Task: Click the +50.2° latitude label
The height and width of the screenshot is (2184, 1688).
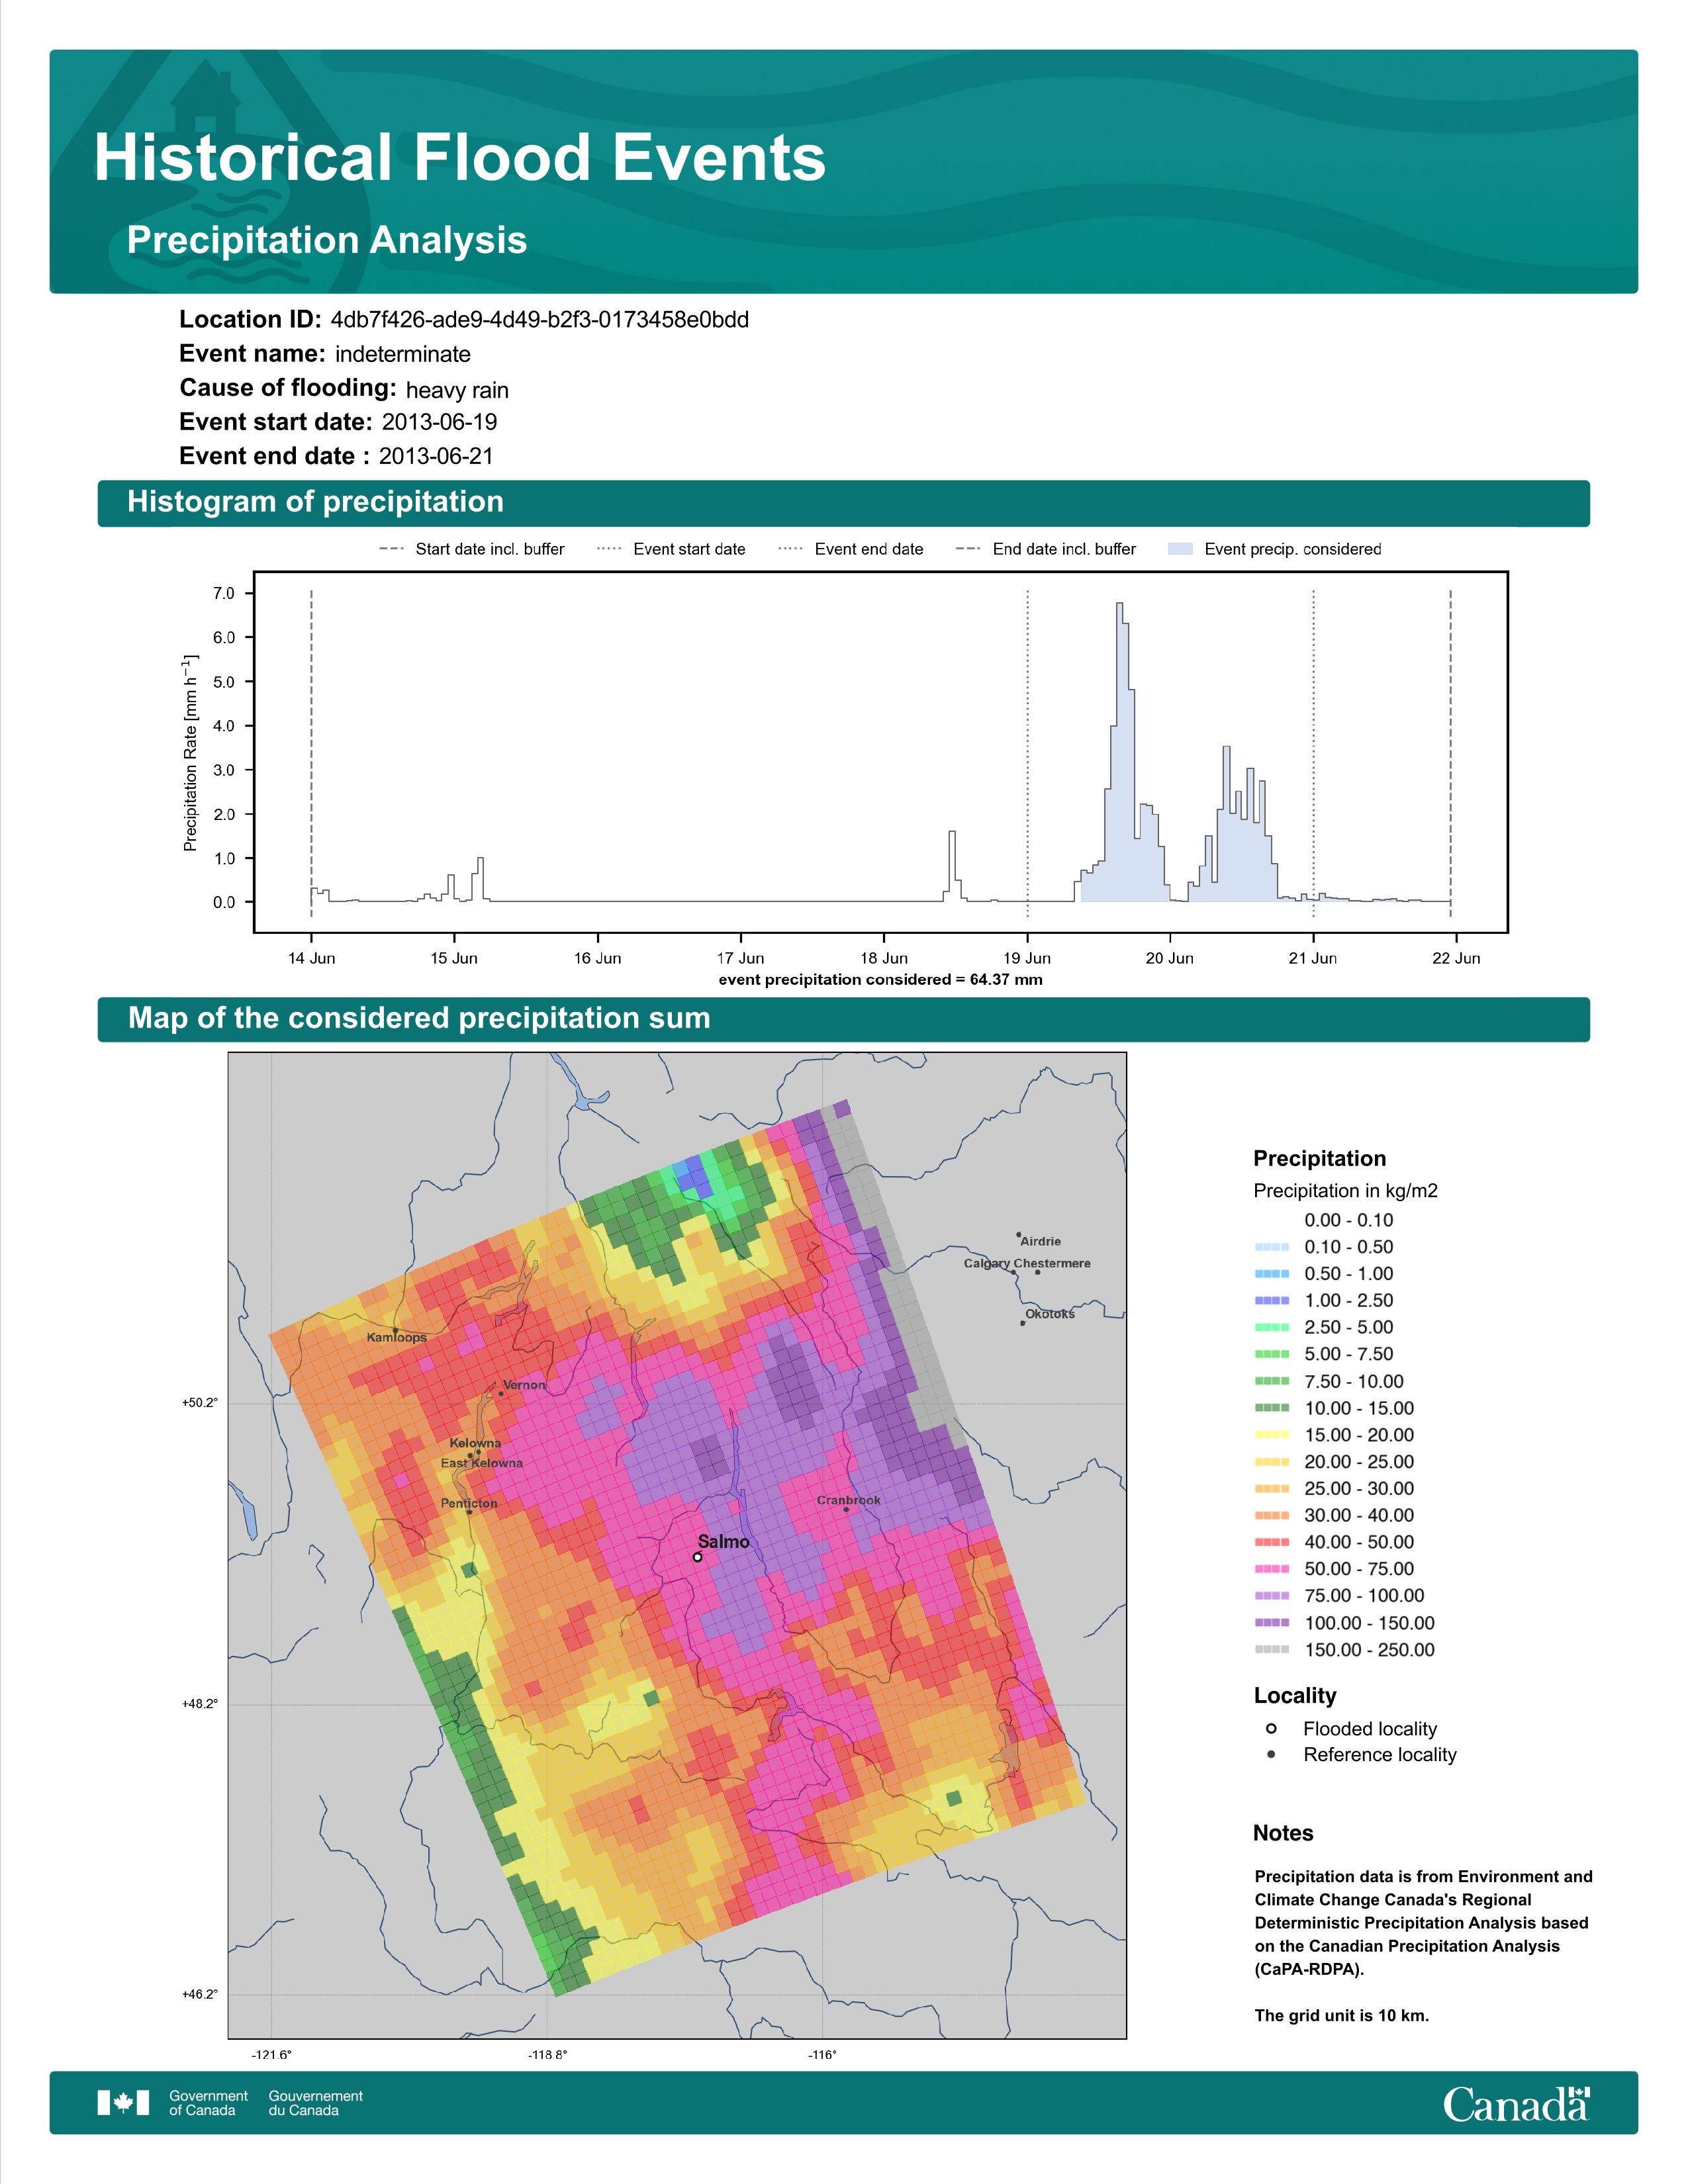Action: [199, 1403]
